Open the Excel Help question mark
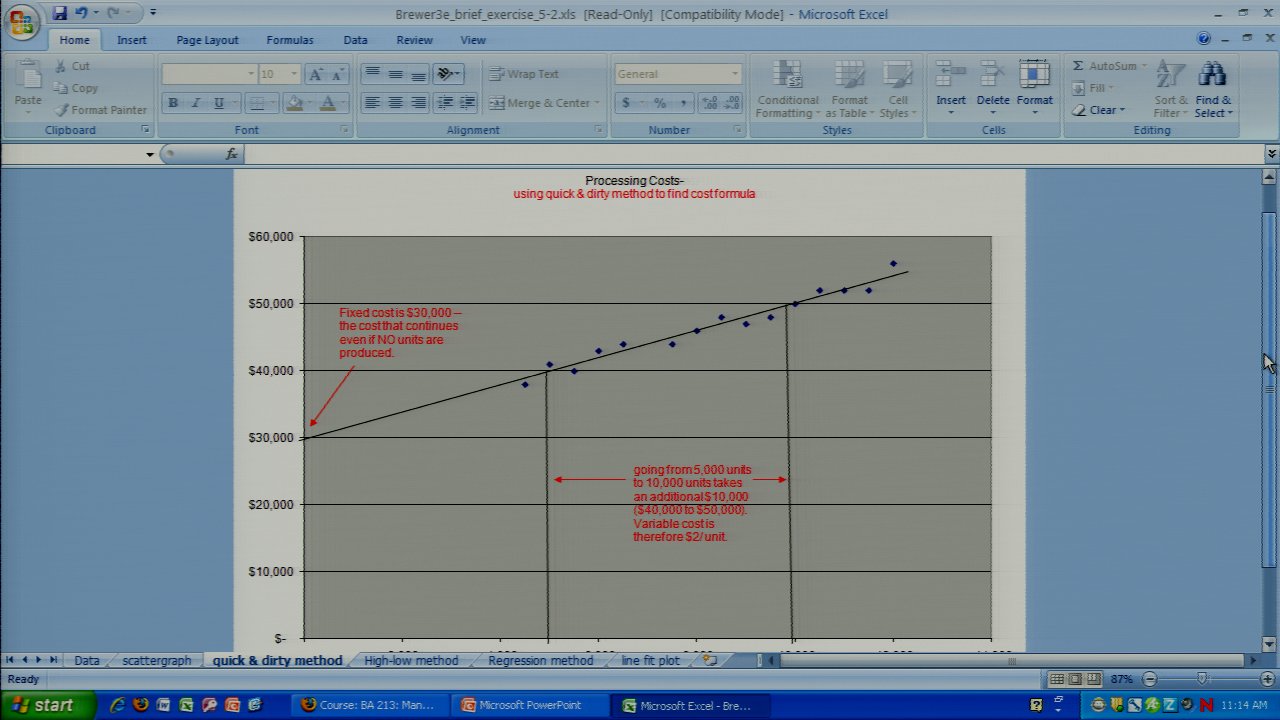The image size is (1280, 720). point(1204,39)
